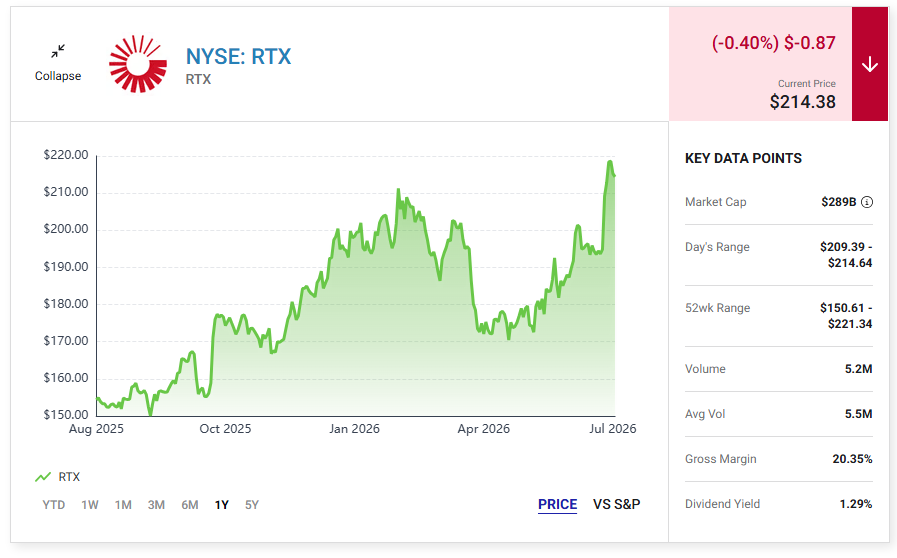Click the Oct 2025 x-axis label
This screenshot has height=558, width=897.
(225, 429)
